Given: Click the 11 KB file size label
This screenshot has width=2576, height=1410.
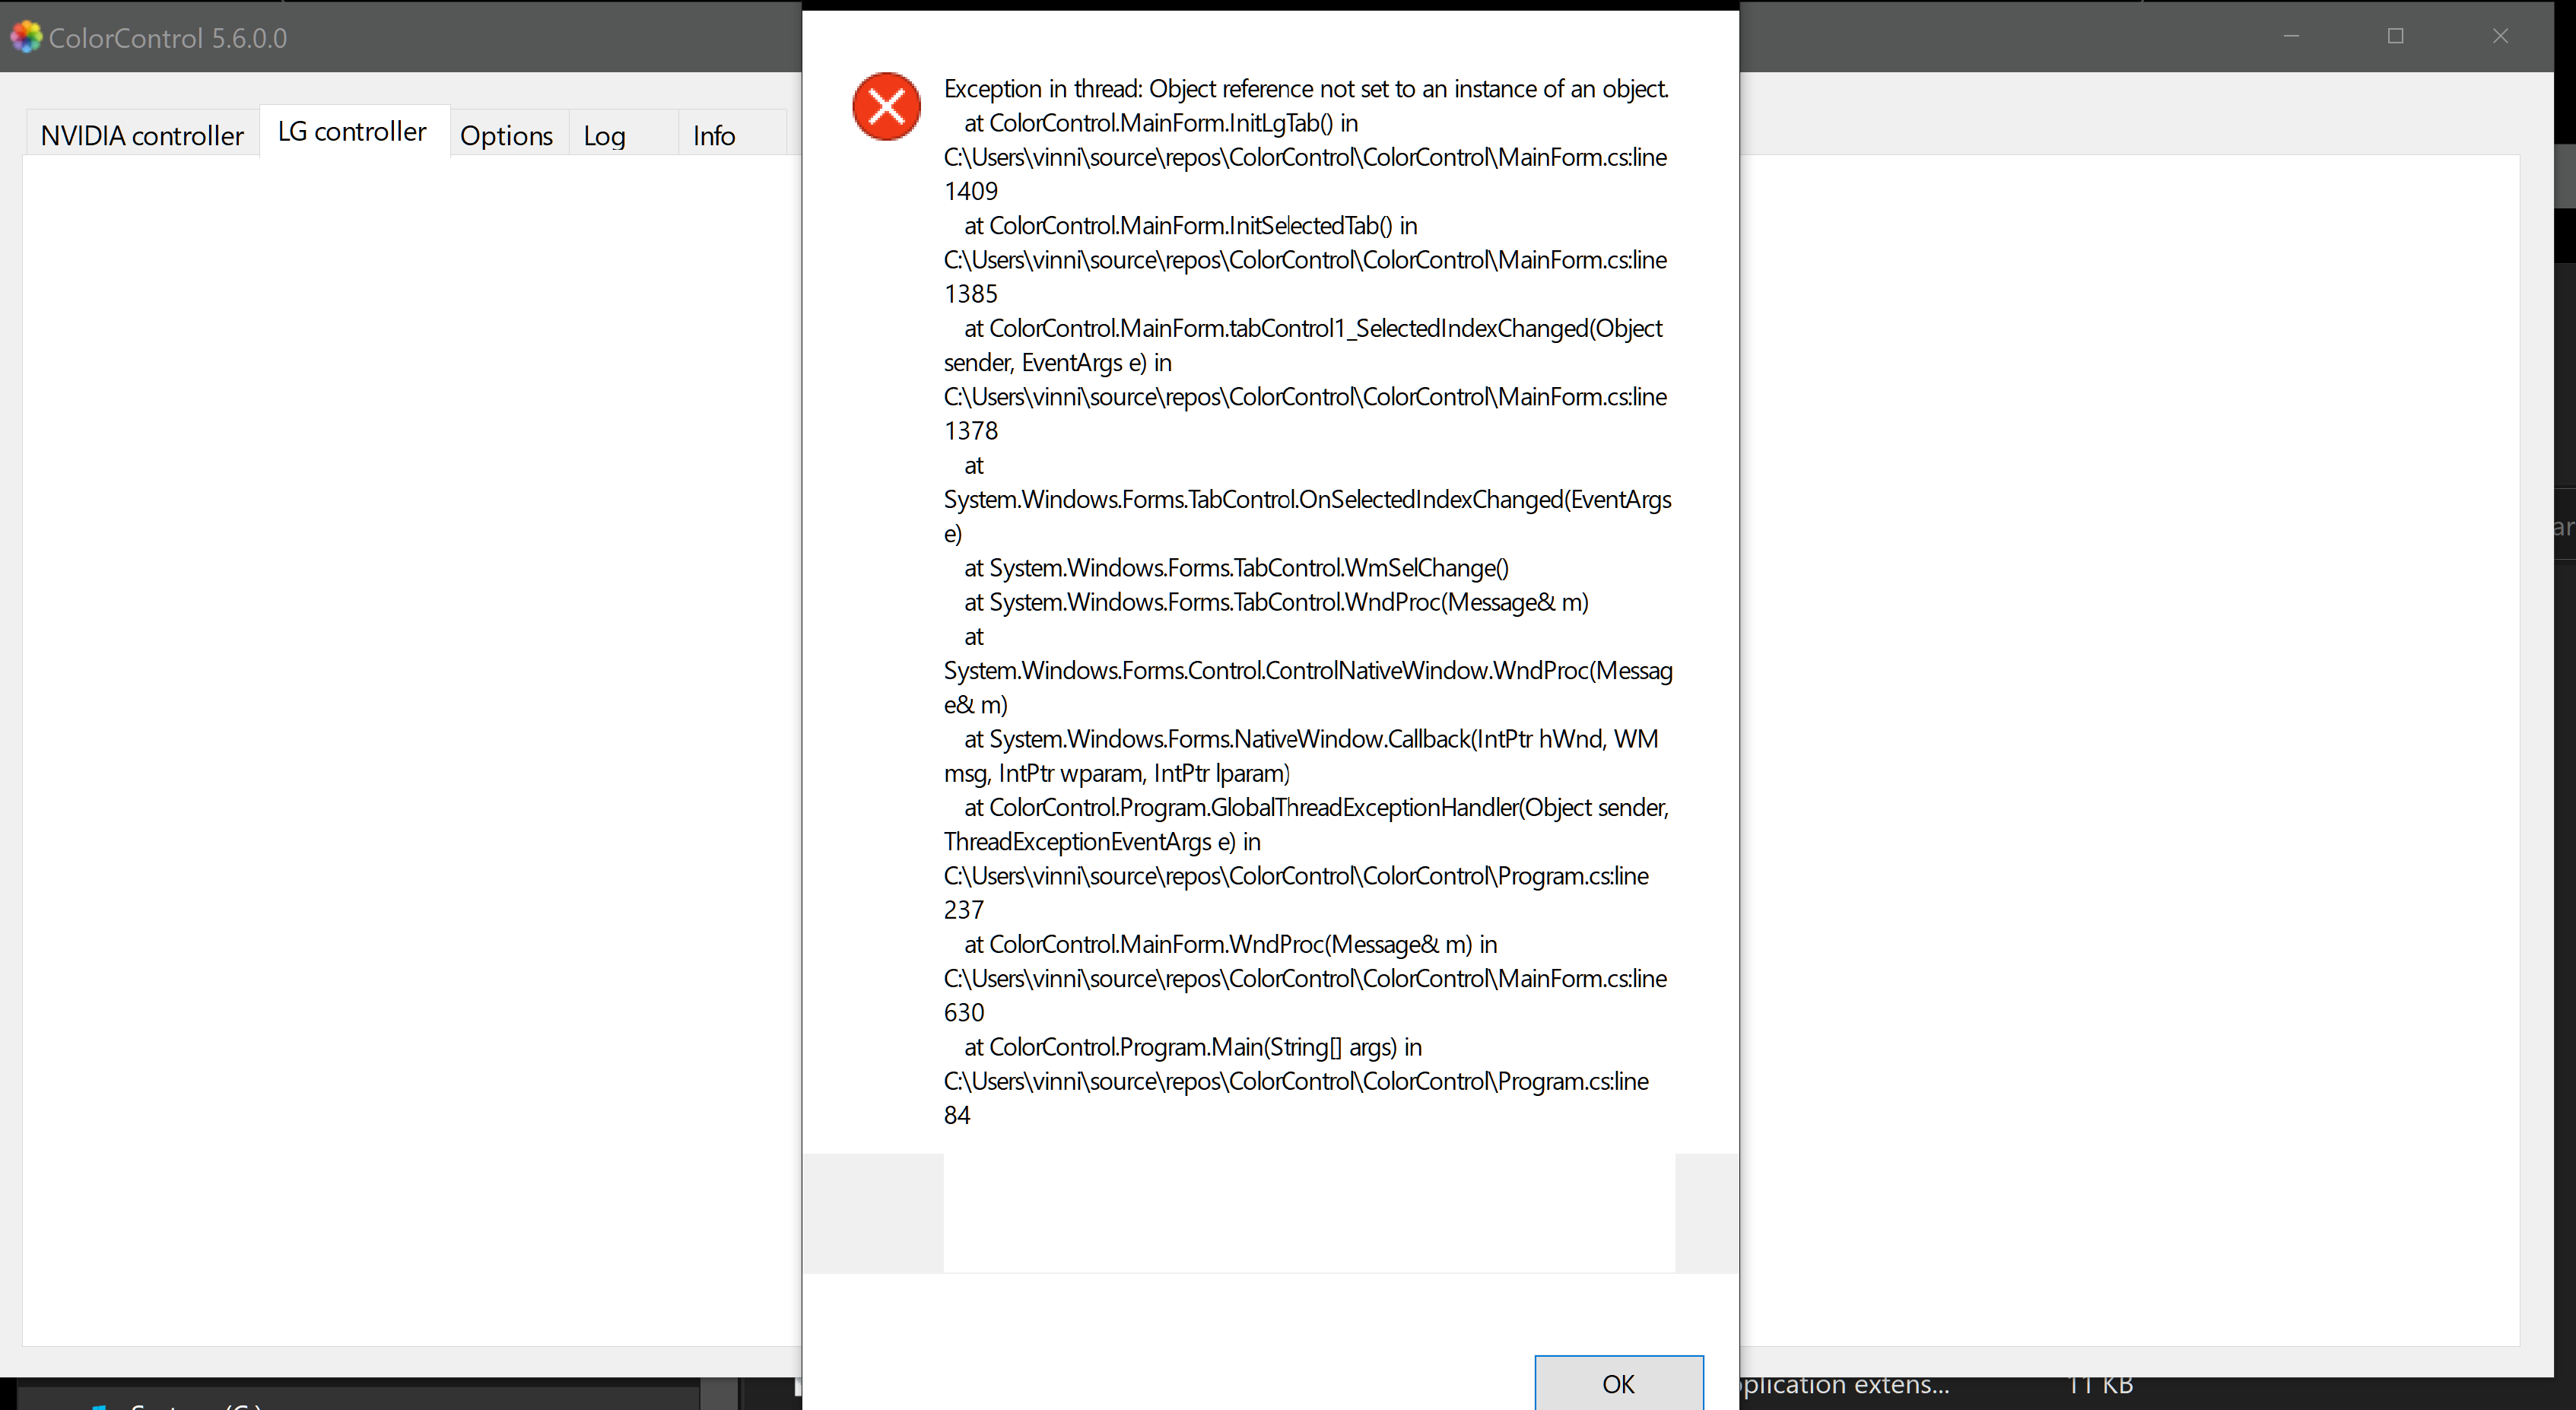Looking at the screenshot, I should point(2100,1384).
